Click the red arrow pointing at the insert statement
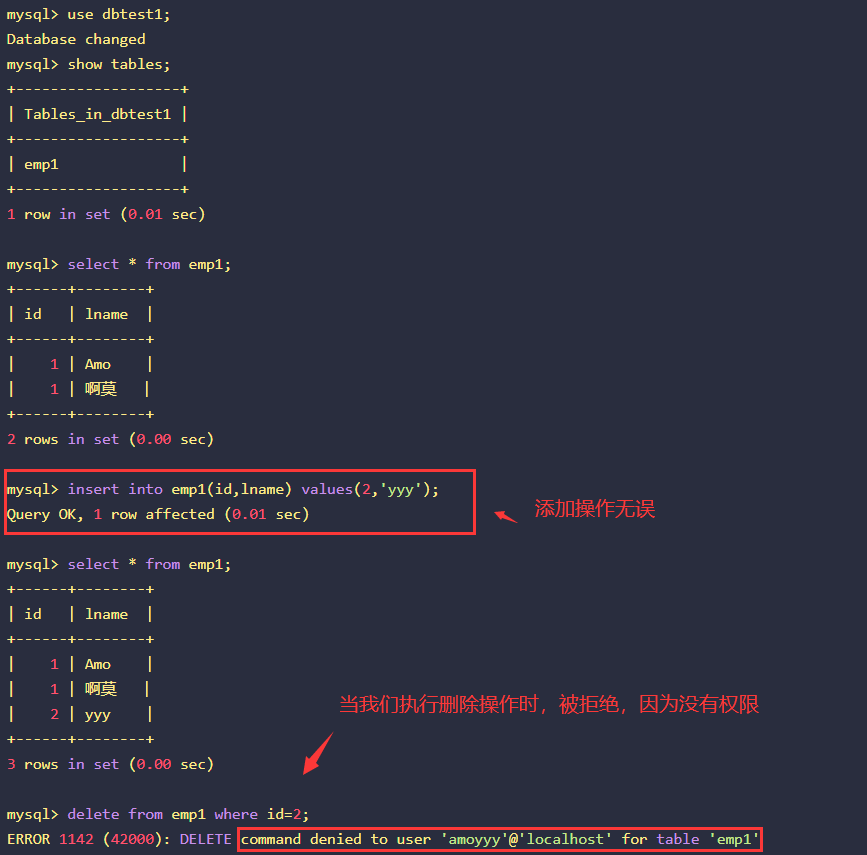Image resolution: width=867 pixels, height=855 pixels. (507, 516)
